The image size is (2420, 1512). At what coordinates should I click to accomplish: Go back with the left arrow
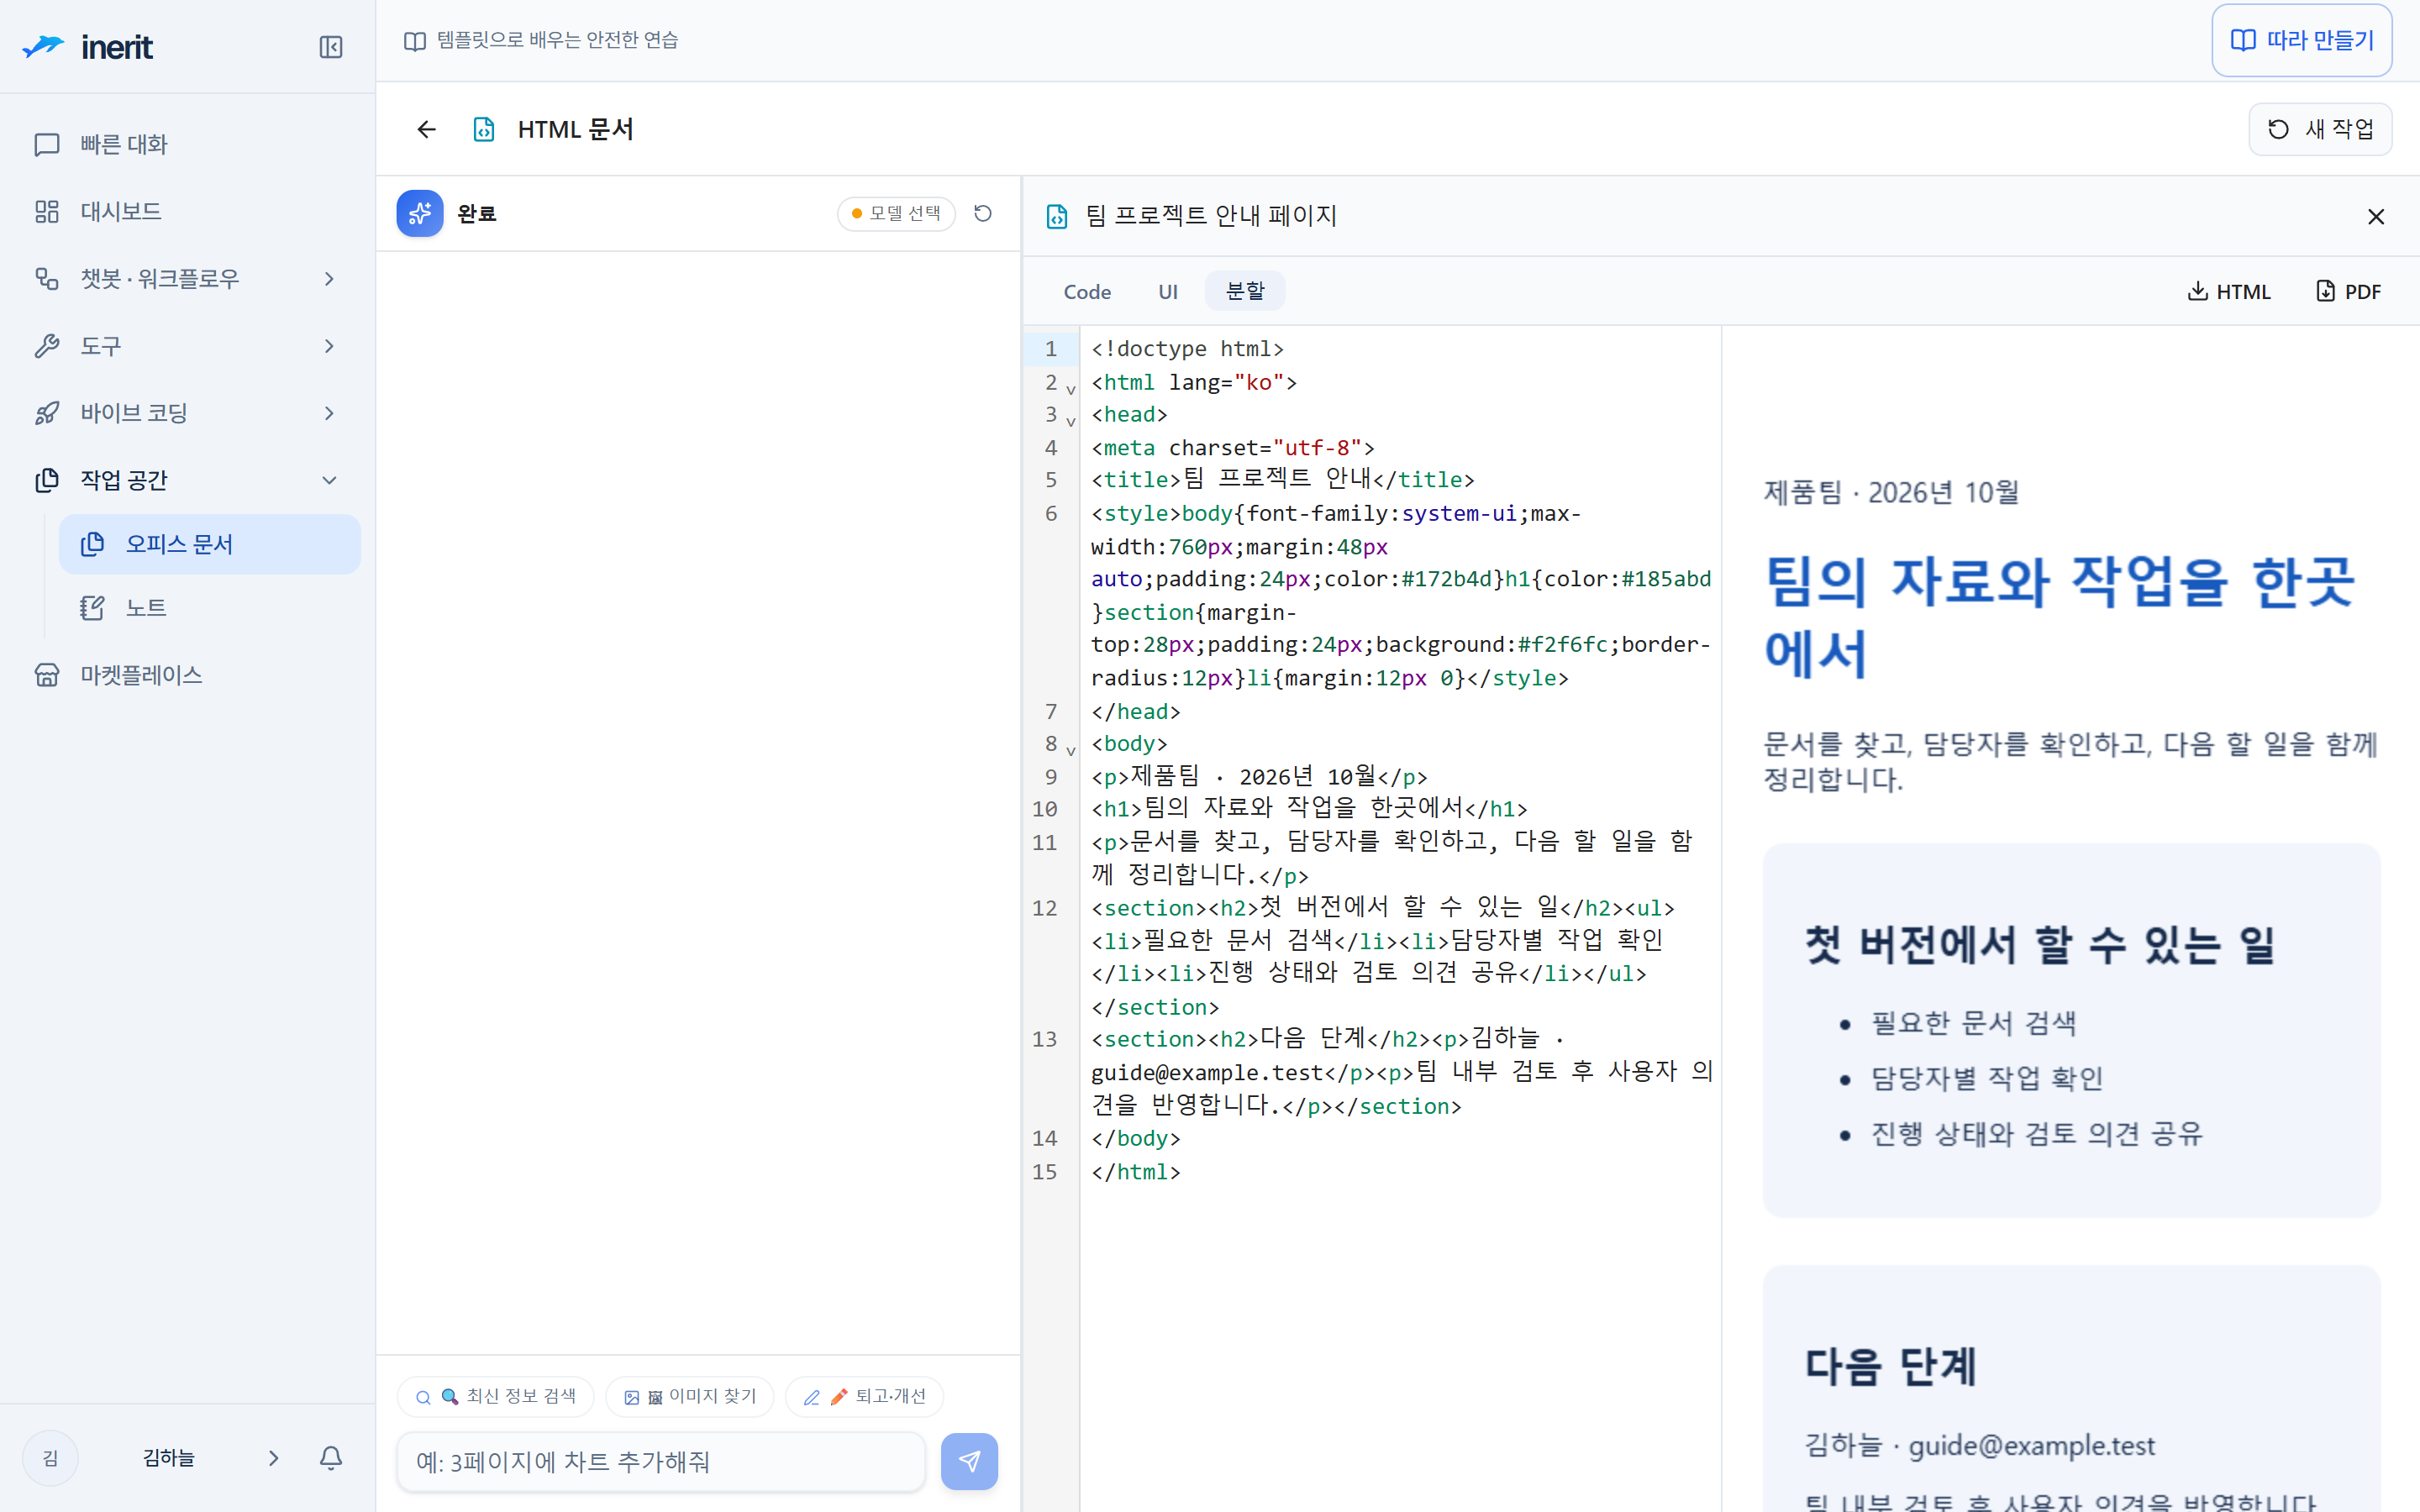click(x=427, y=129)
